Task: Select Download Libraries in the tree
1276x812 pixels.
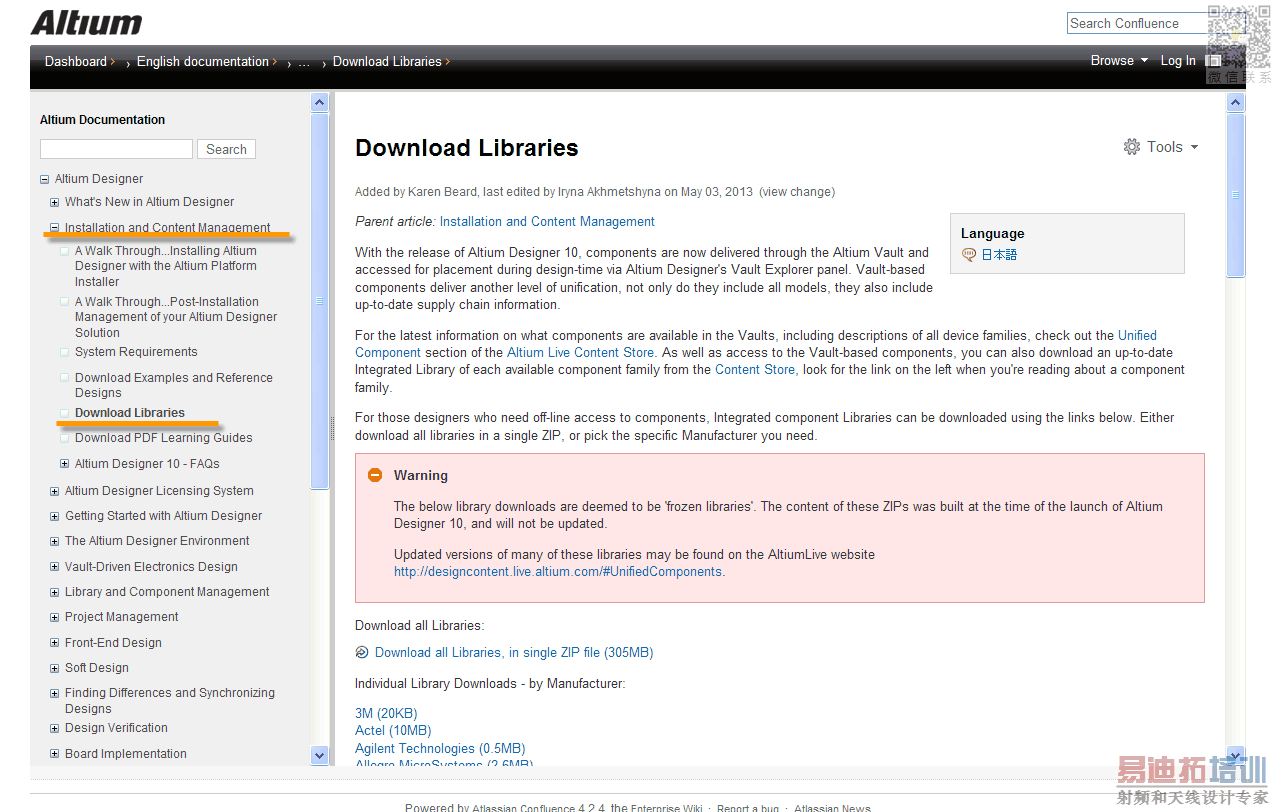Action: (130, 413)
